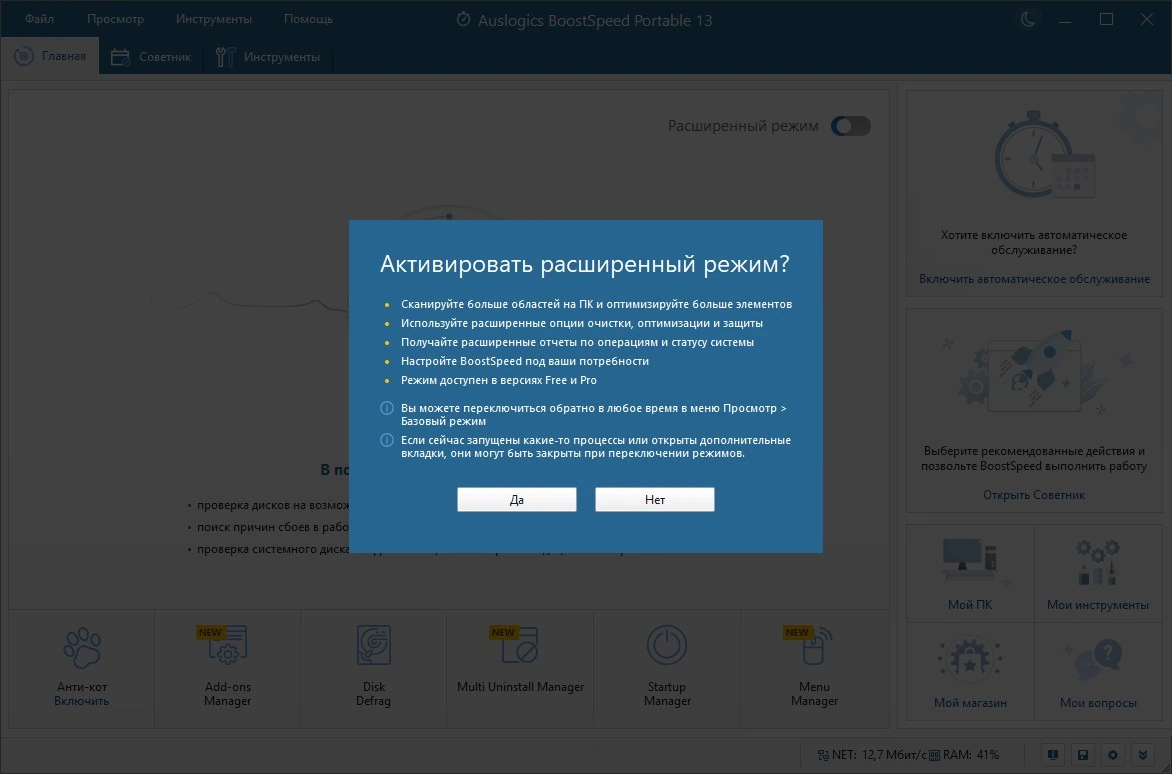Image resolution: width=1172 pixels, height=774 pixels.
Task: Click text 'Режим доступен в версиях Free и Pro'
Action: pos(499,380)
